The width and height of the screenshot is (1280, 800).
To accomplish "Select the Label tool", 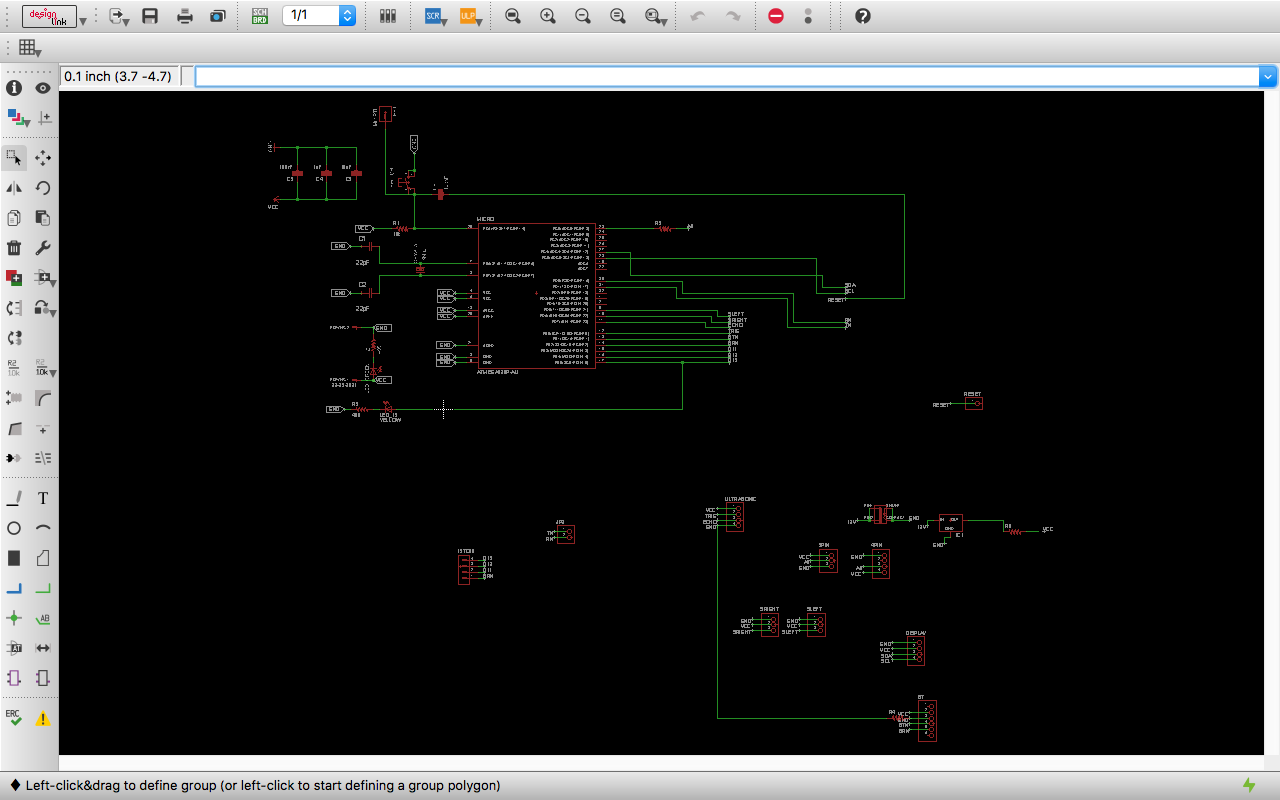I will (43, 618).
